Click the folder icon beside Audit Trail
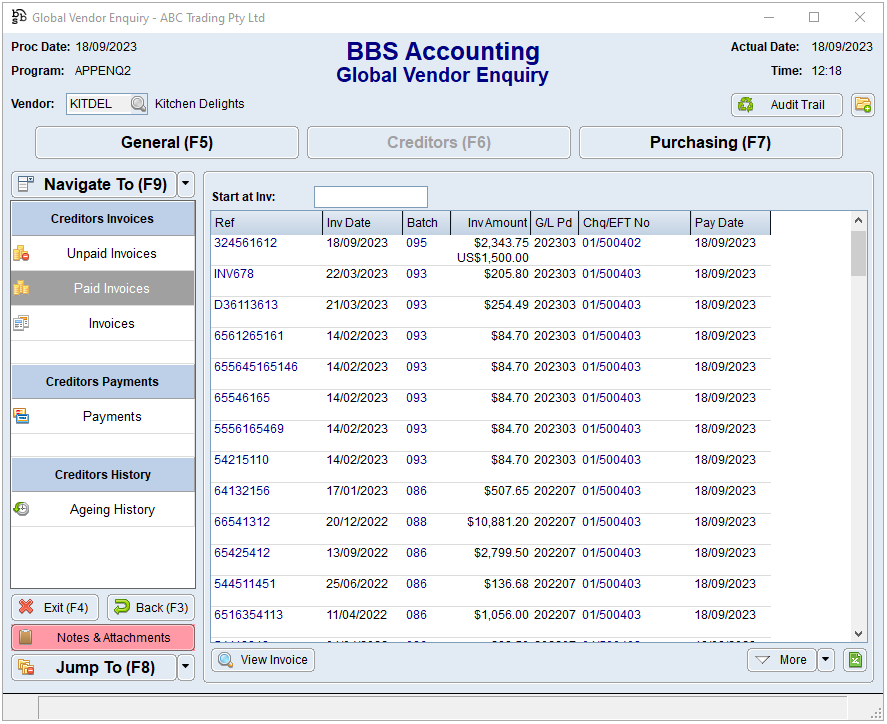887x724 pixels. pyautogui.click(x=862, y=105)
